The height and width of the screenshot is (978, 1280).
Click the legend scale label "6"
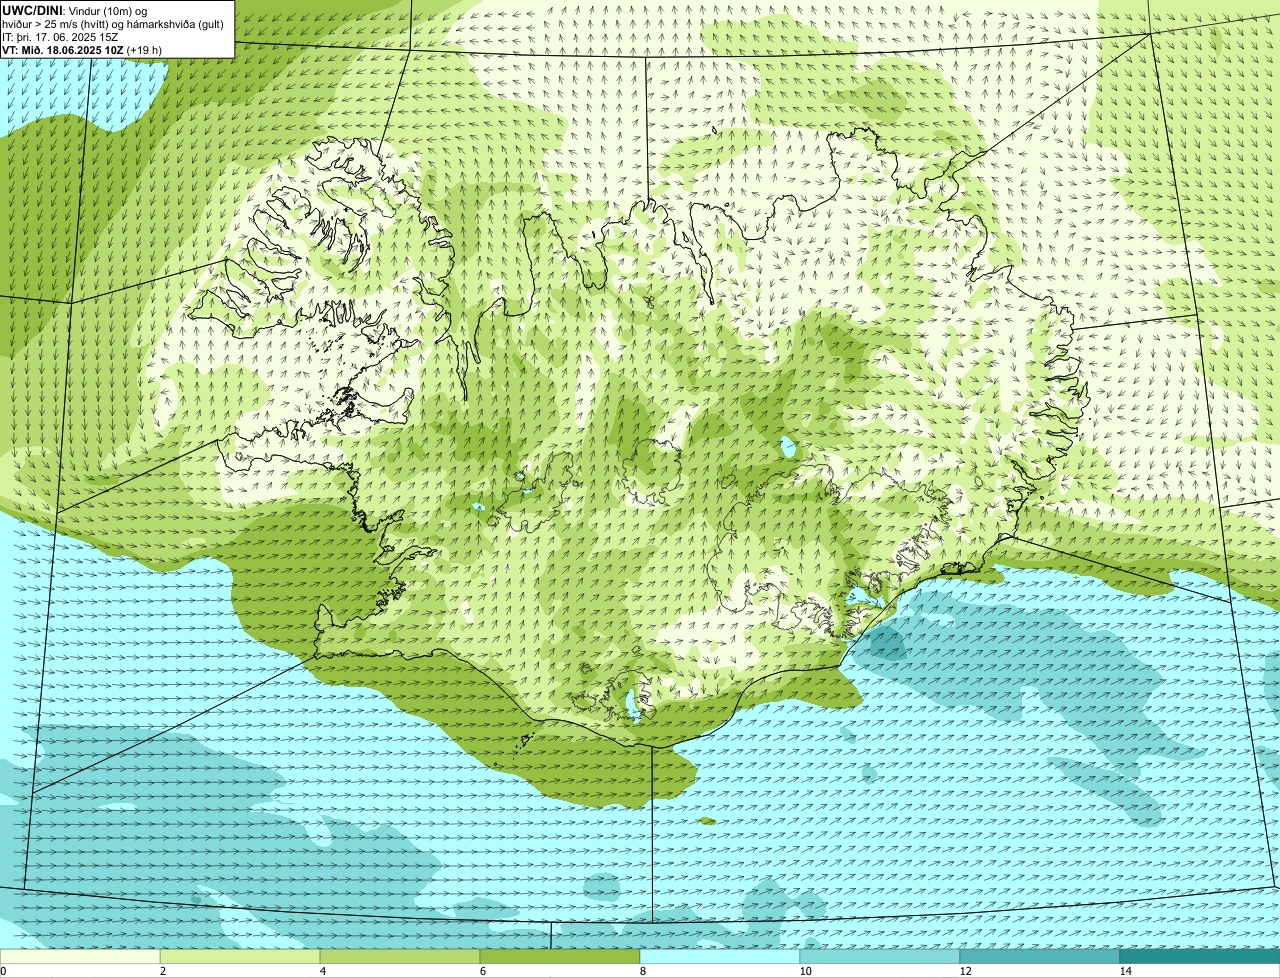click(482, 971)
